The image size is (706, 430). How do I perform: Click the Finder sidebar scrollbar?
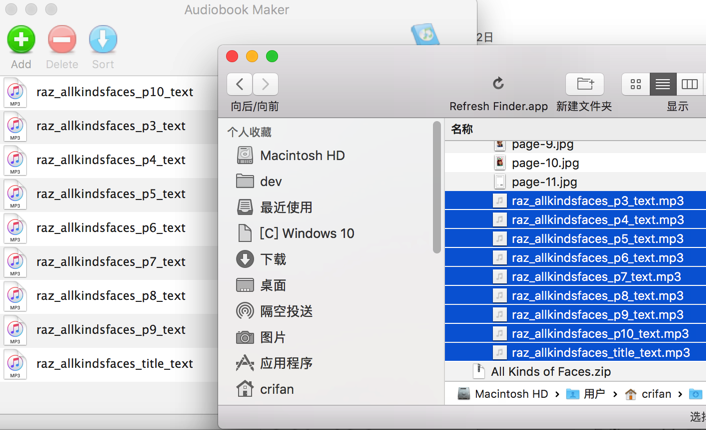[437, 188]
